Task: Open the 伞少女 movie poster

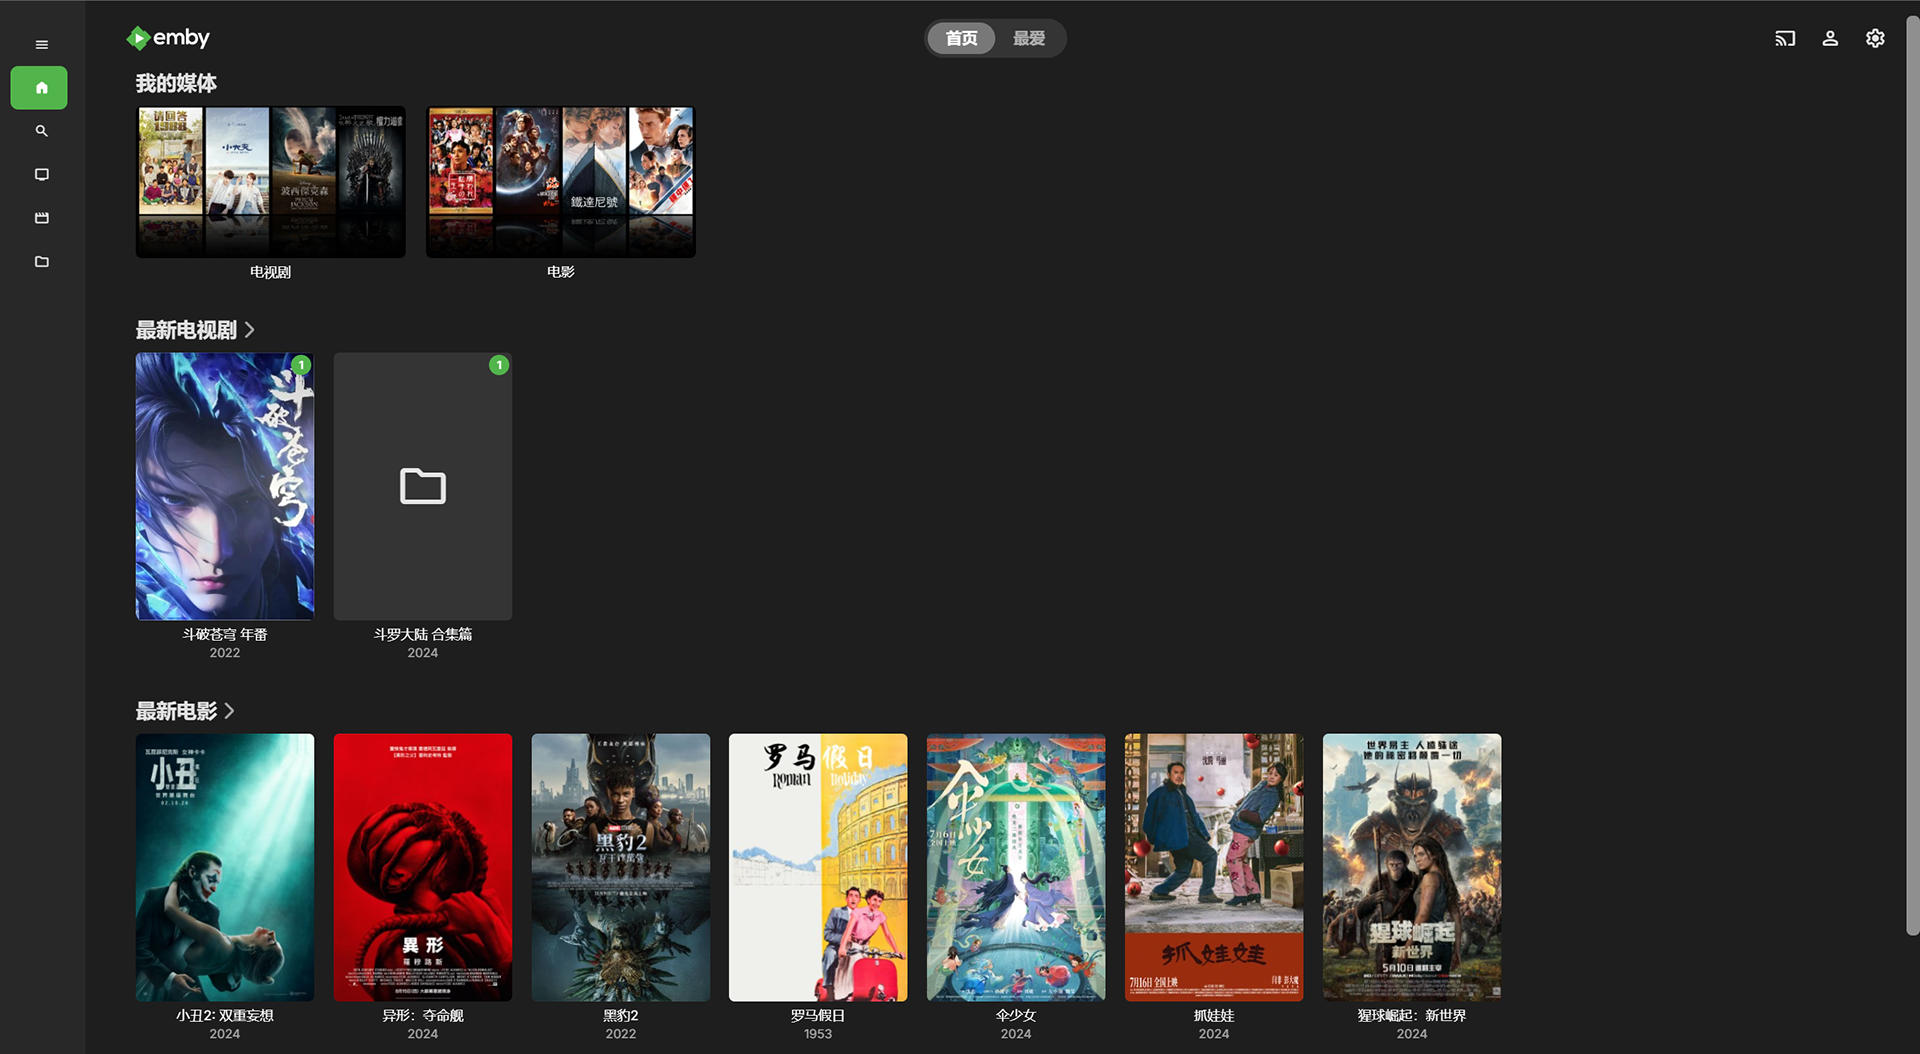Action: (1016, 867)
